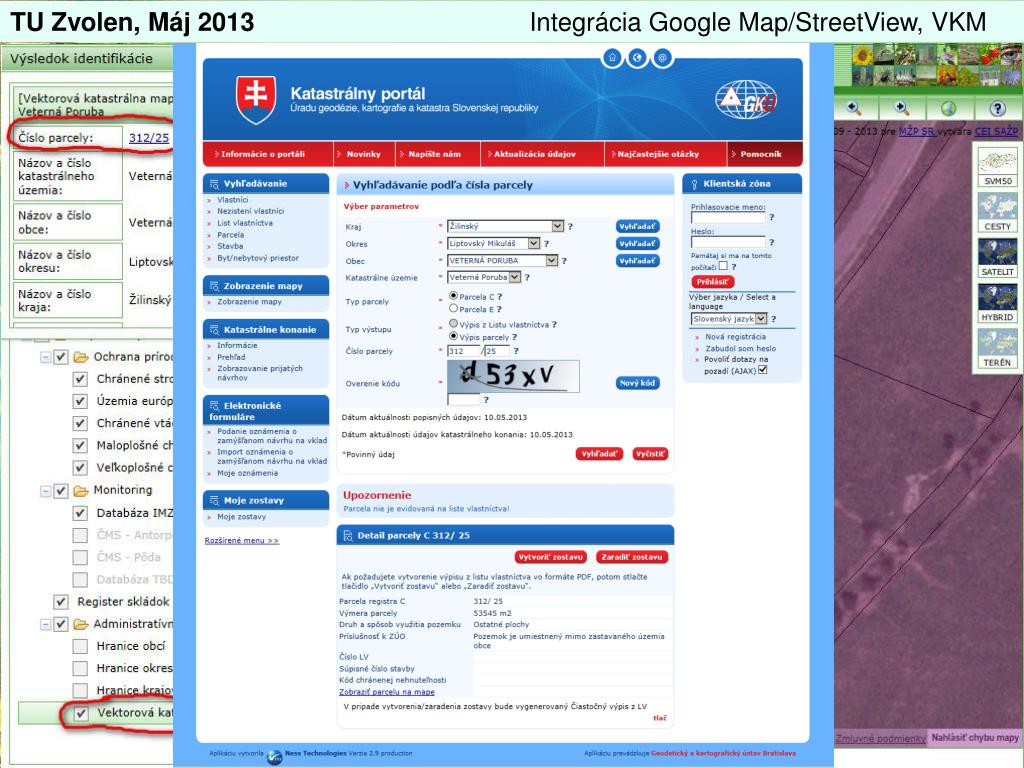Viewport: 1024px width, 768px height.
Task: Click the Slovak coat of arms emblem
Action: pyautogui.click(x=256, y=99)
